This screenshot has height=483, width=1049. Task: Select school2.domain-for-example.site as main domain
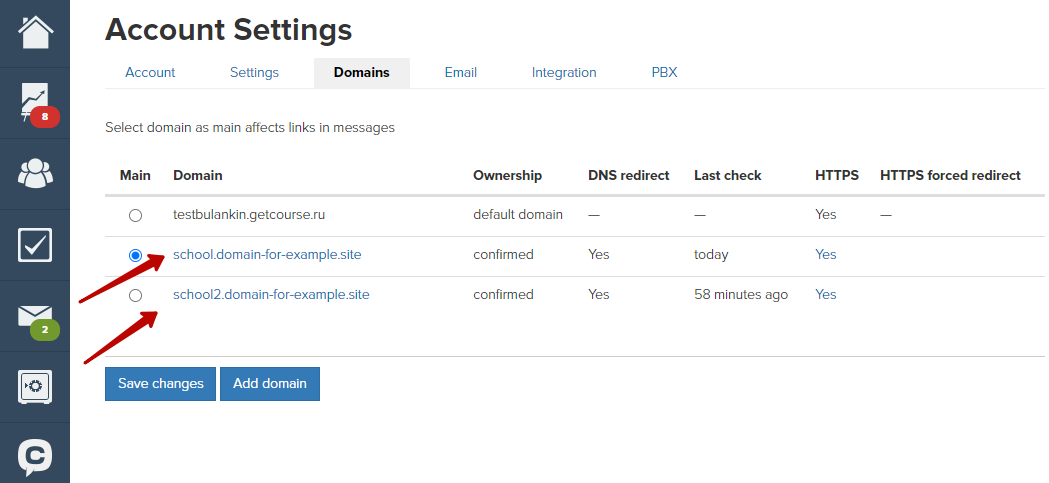click(135, 295)
